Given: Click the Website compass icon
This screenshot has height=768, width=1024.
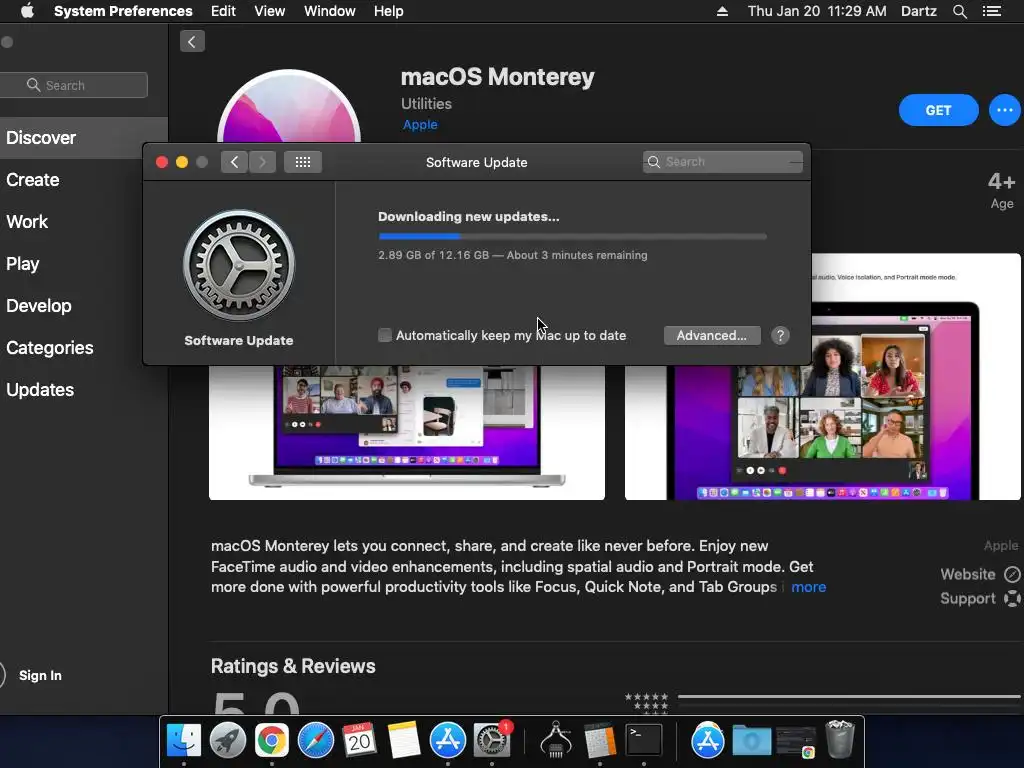Looking at the screenshot, I should tap(1012, 574).
